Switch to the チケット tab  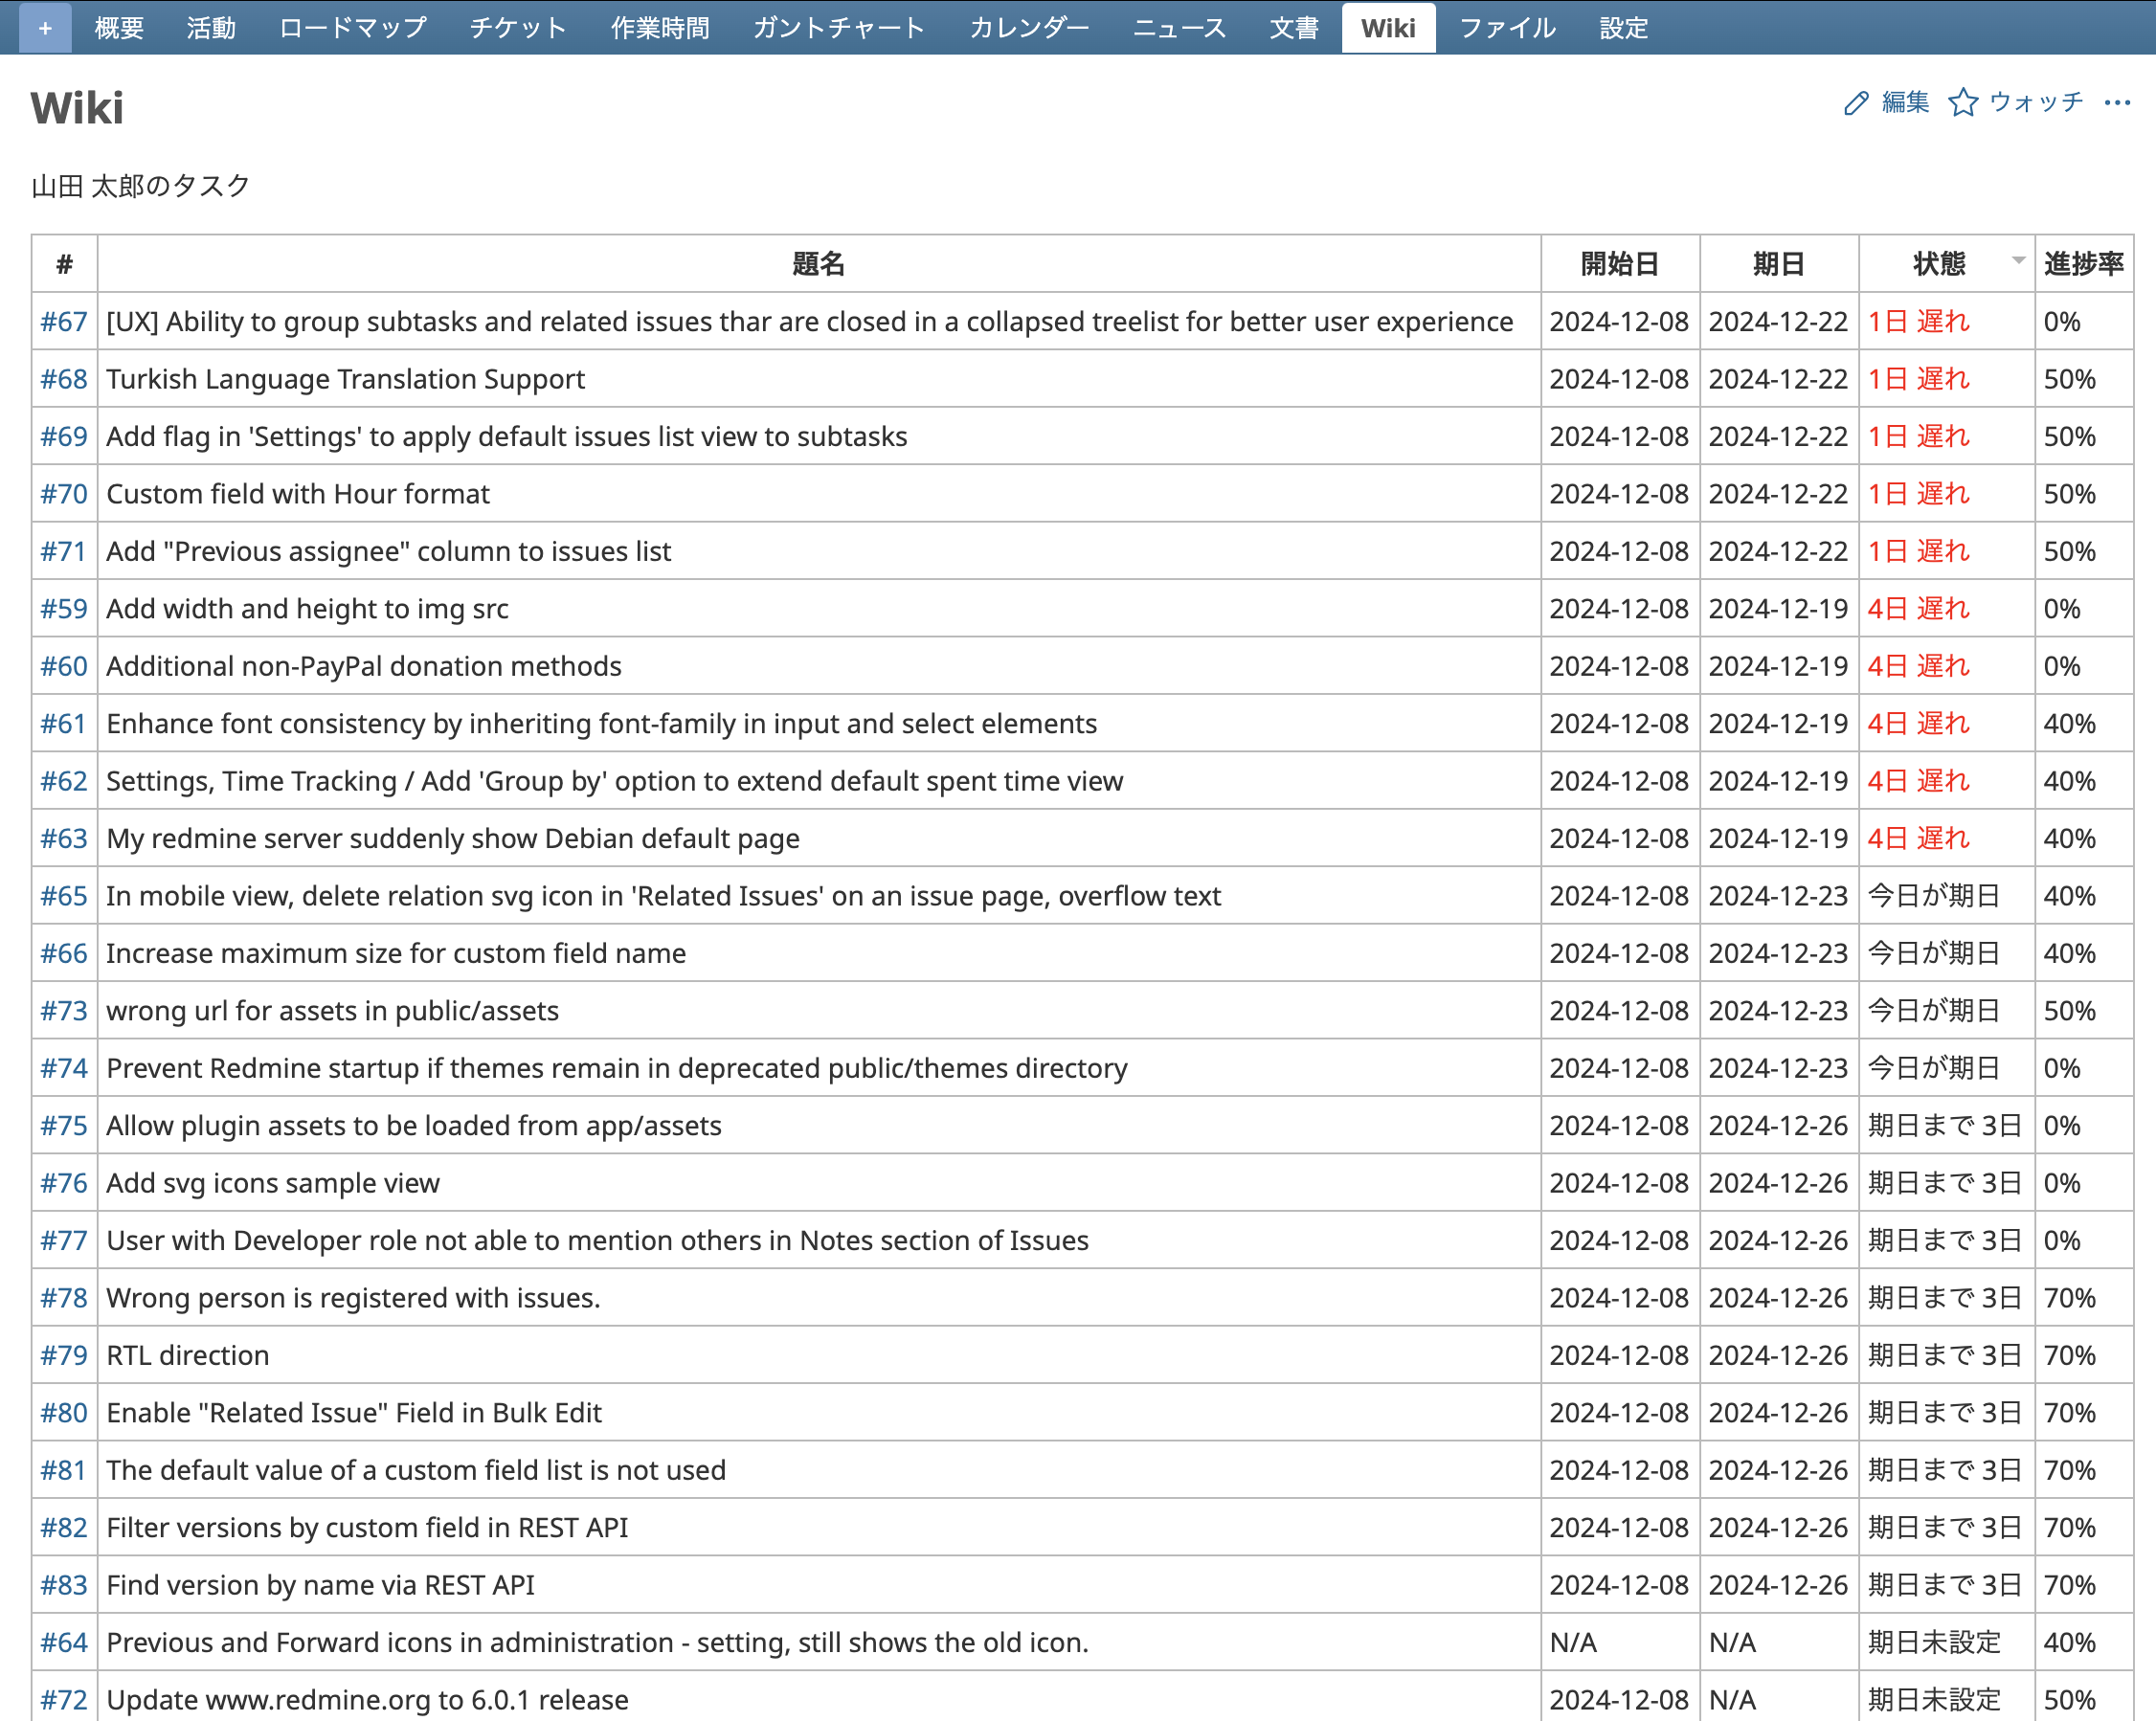click(518, 28)
